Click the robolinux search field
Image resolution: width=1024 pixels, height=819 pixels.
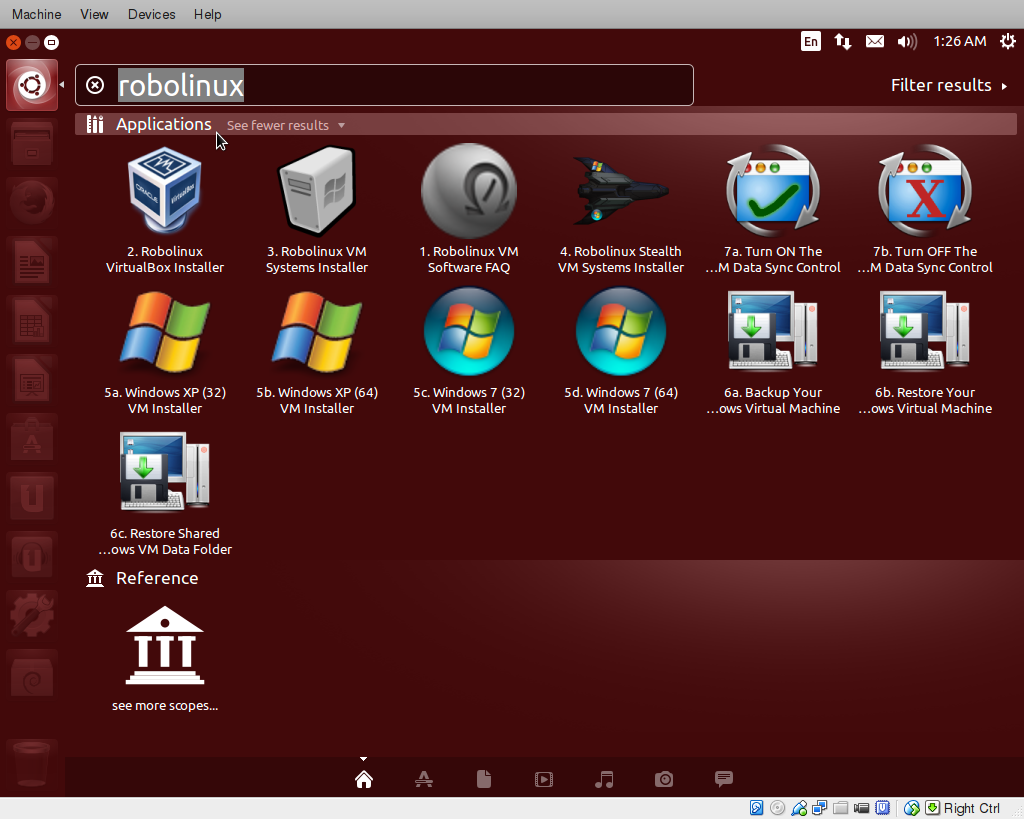[x=384, y=85]
